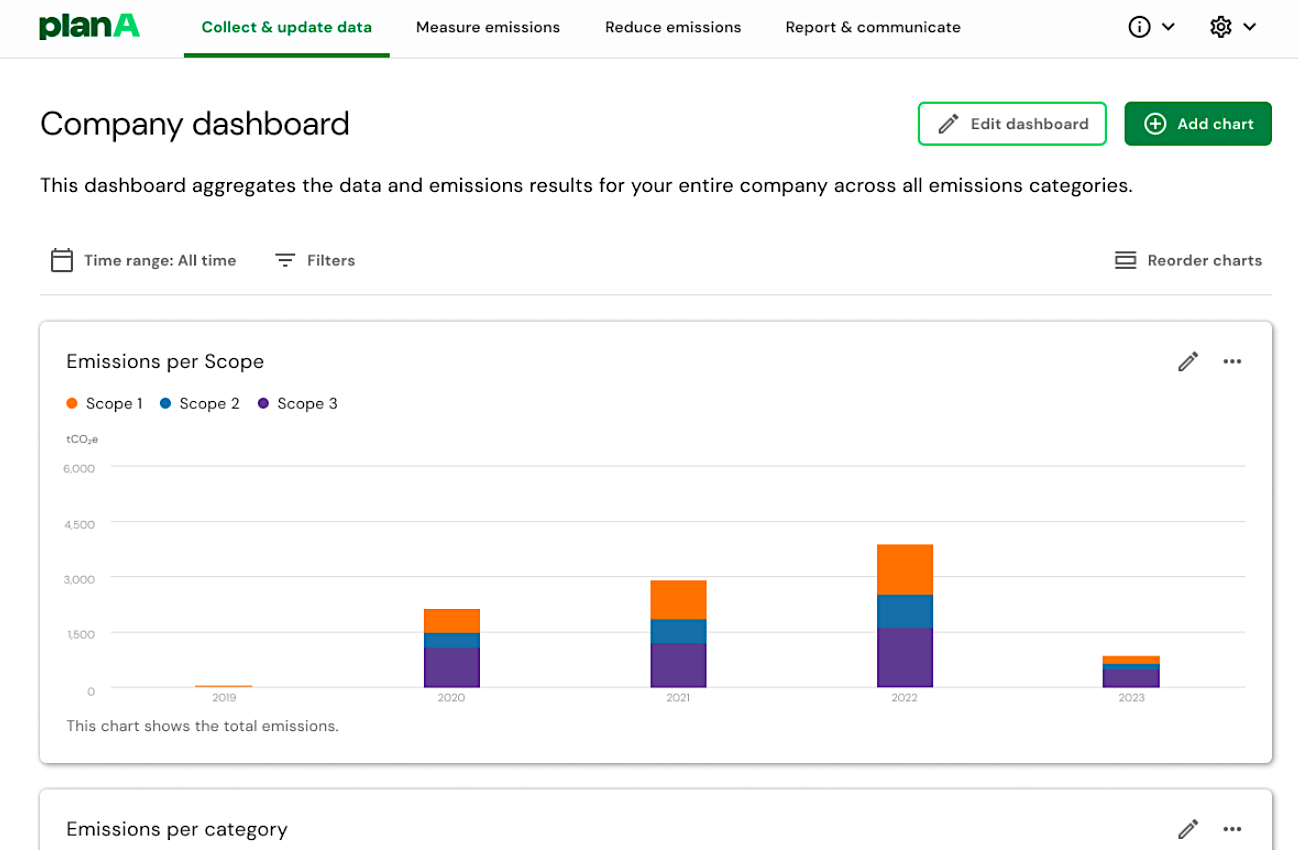
Task: Click the 2022 axis label
Action: pyautogui.click(x=905, y=698)
